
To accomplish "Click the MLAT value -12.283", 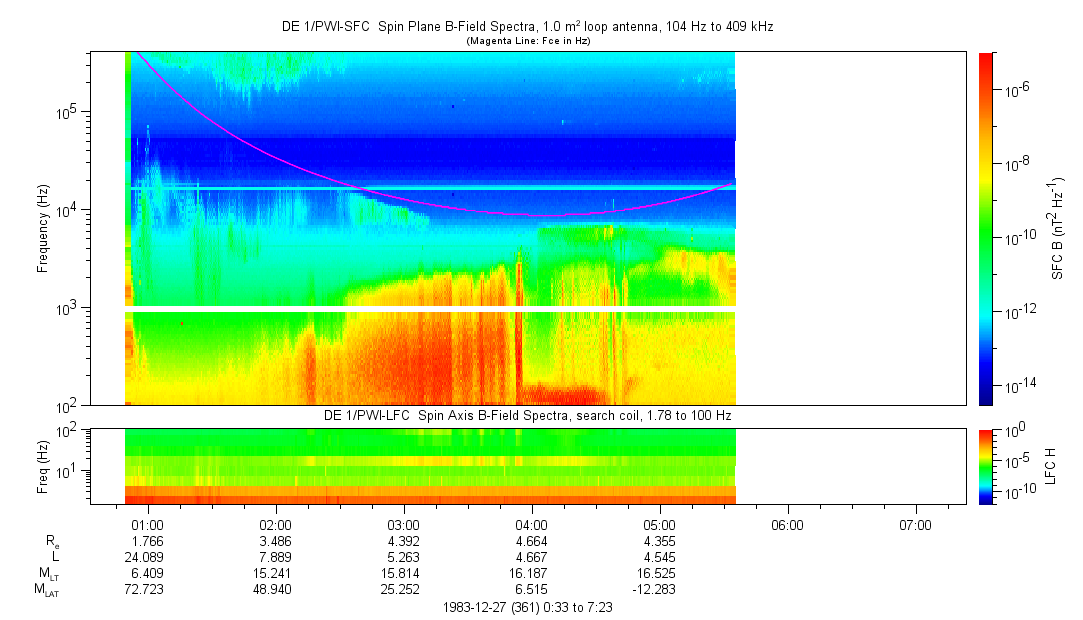I will [660, 590].
